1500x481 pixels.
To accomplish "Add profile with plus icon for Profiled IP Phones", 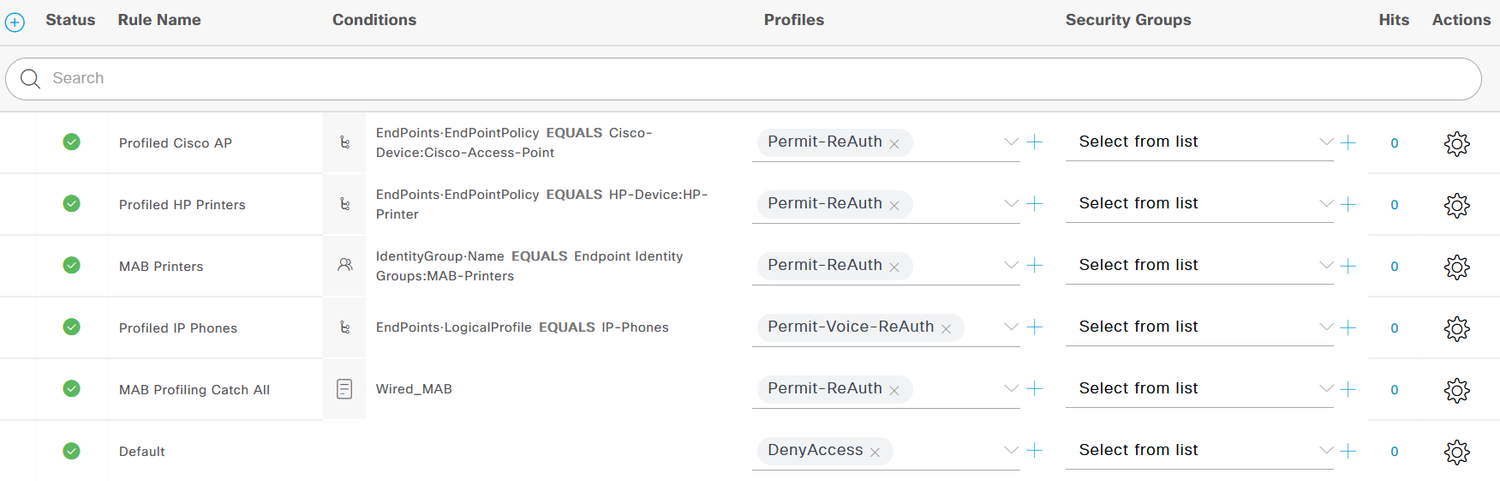I will click(x=1035, y=327).
